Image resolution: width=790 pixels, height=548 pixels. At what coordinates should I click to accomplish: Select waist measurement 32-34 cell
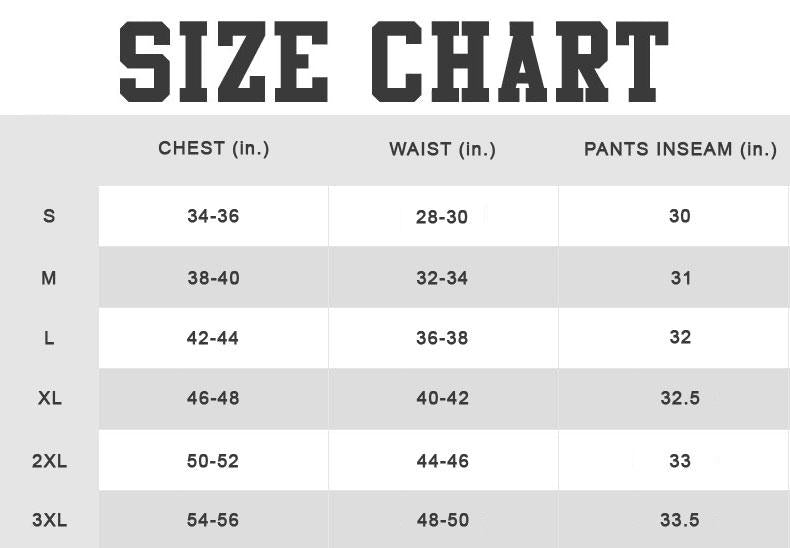443,278
